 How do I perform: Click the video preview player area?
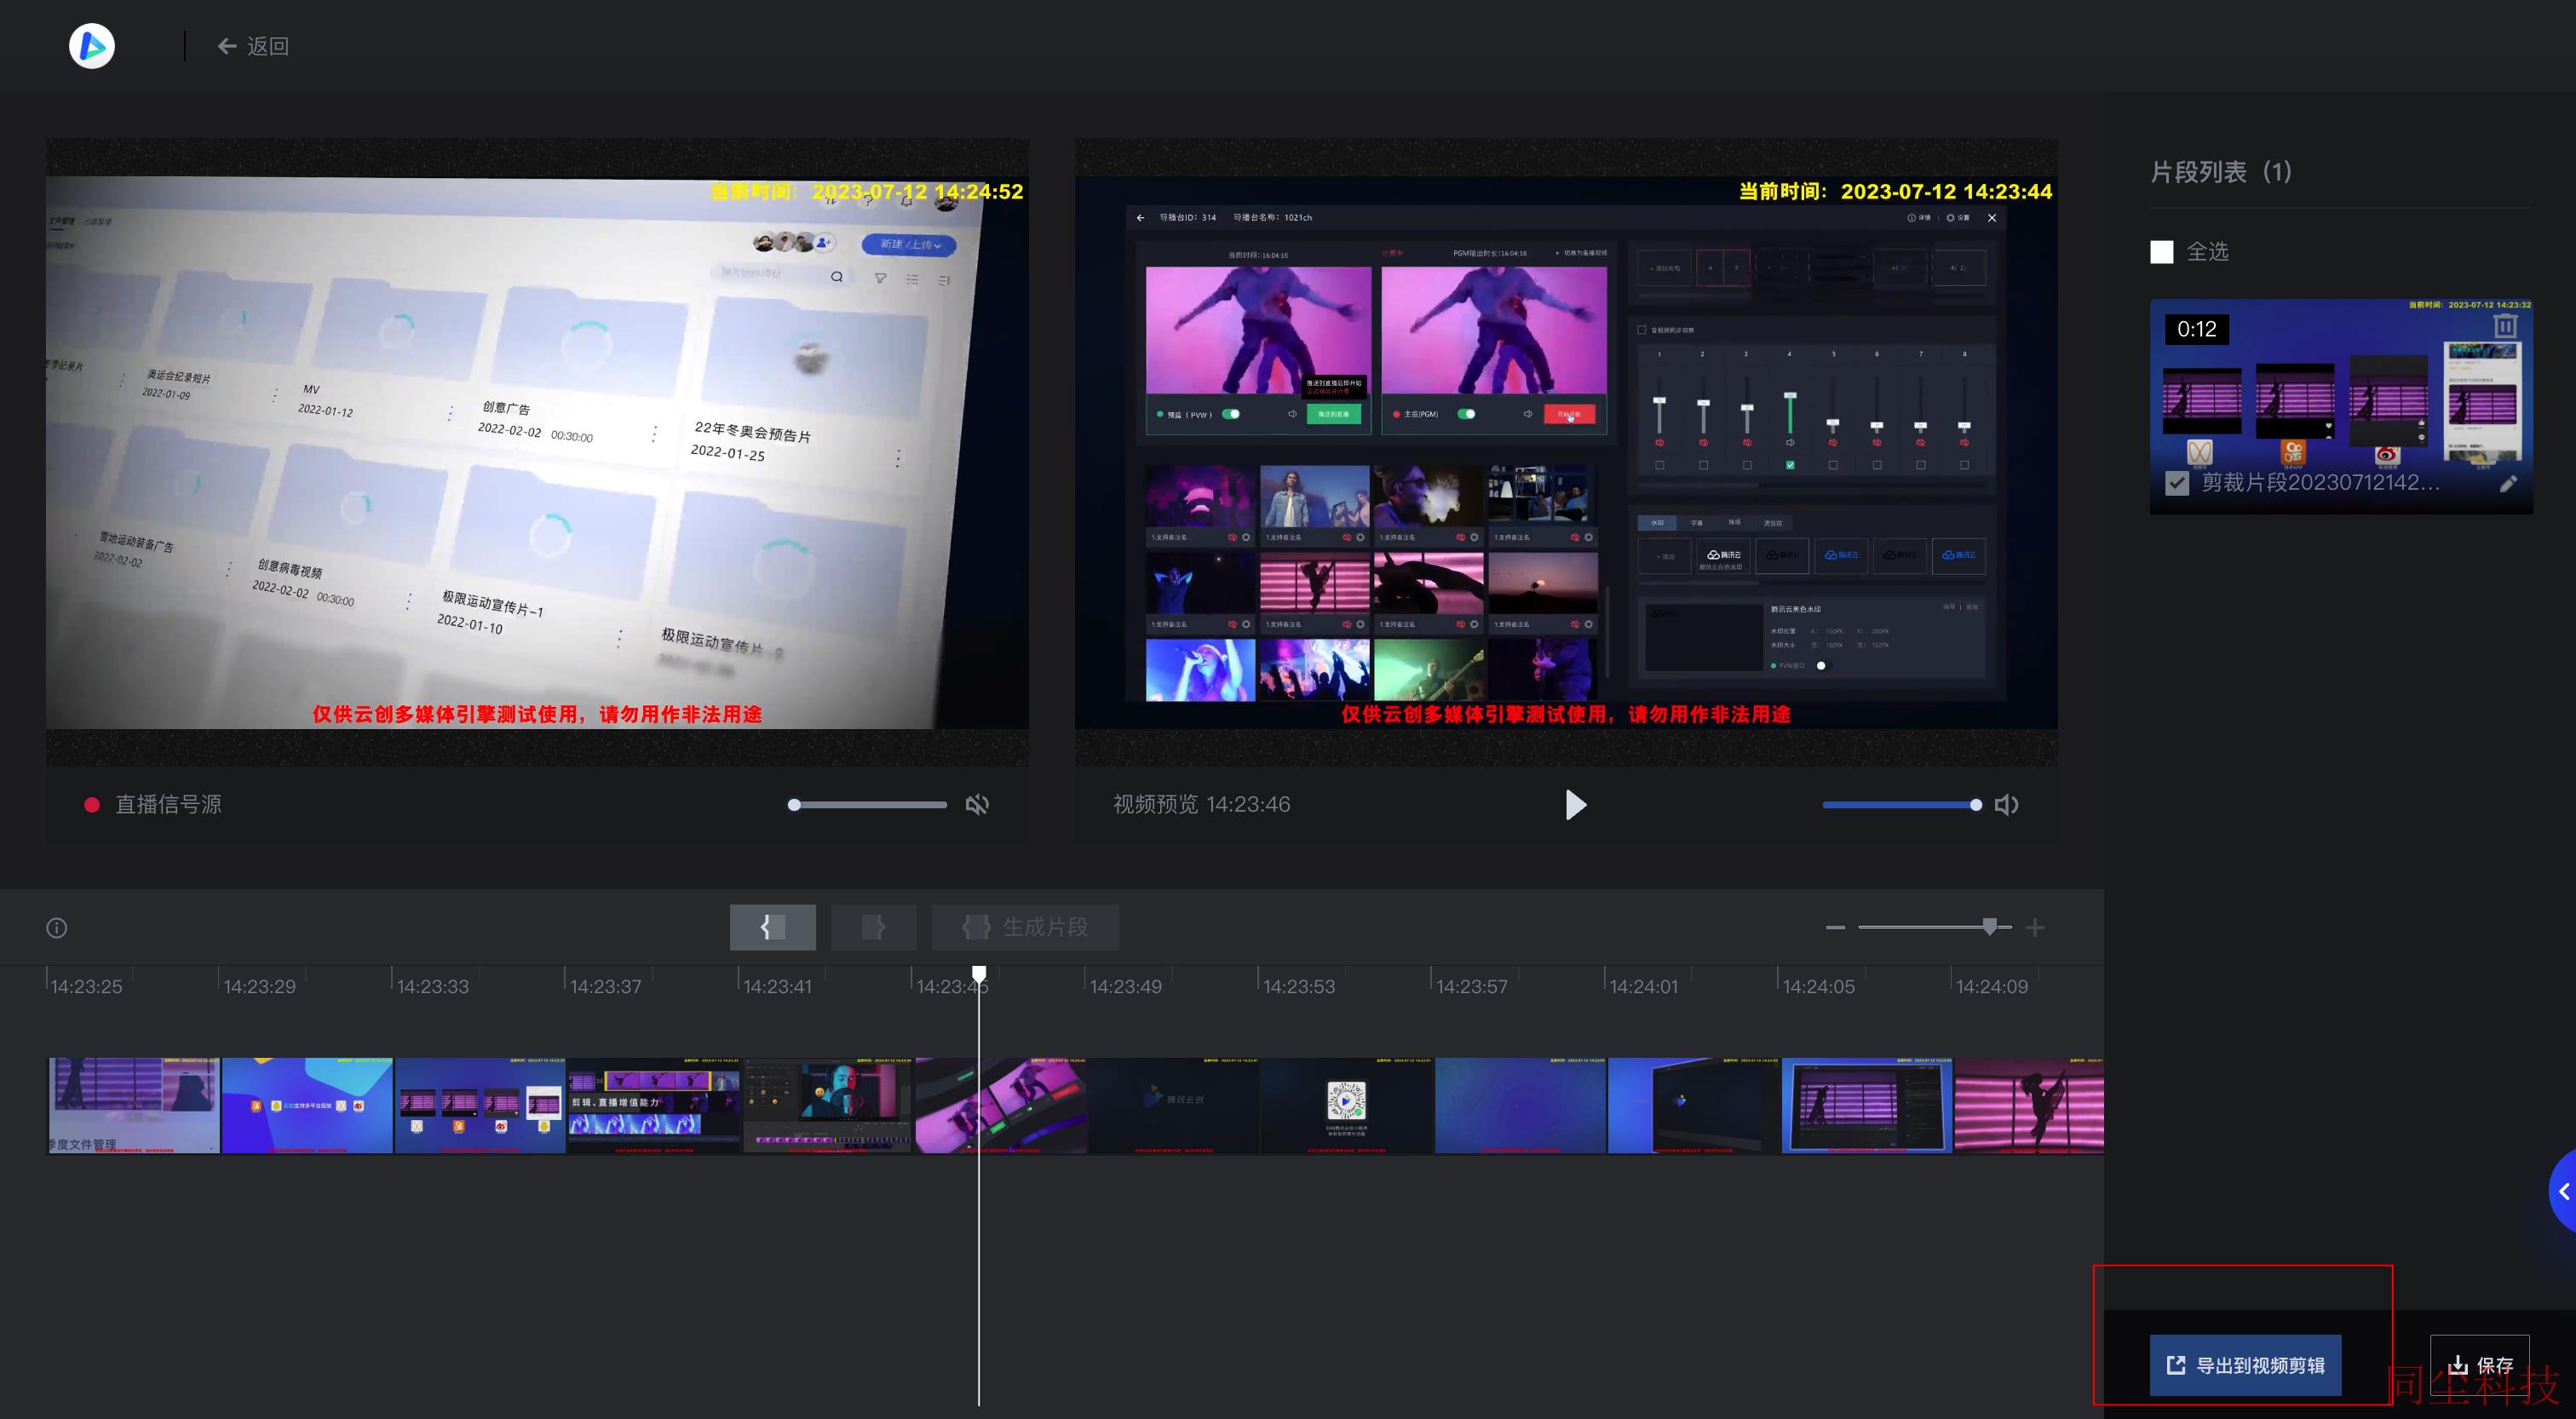[x=1566, y=452]
